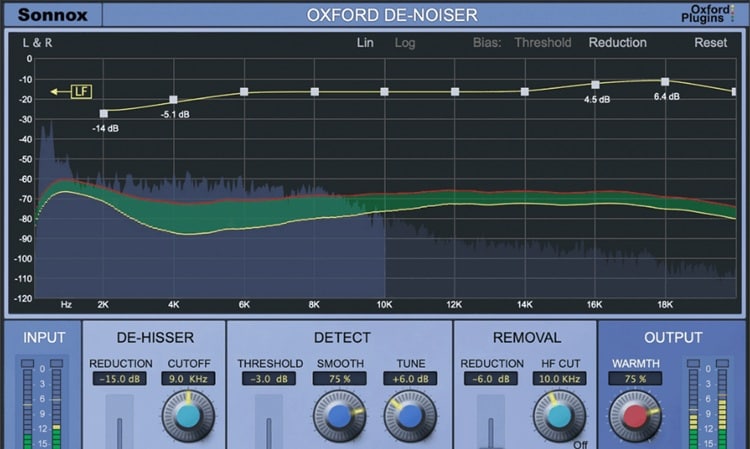Select the bias curve node at 10K
Viewport: 750px width, 449px height.
click(385, 92)
